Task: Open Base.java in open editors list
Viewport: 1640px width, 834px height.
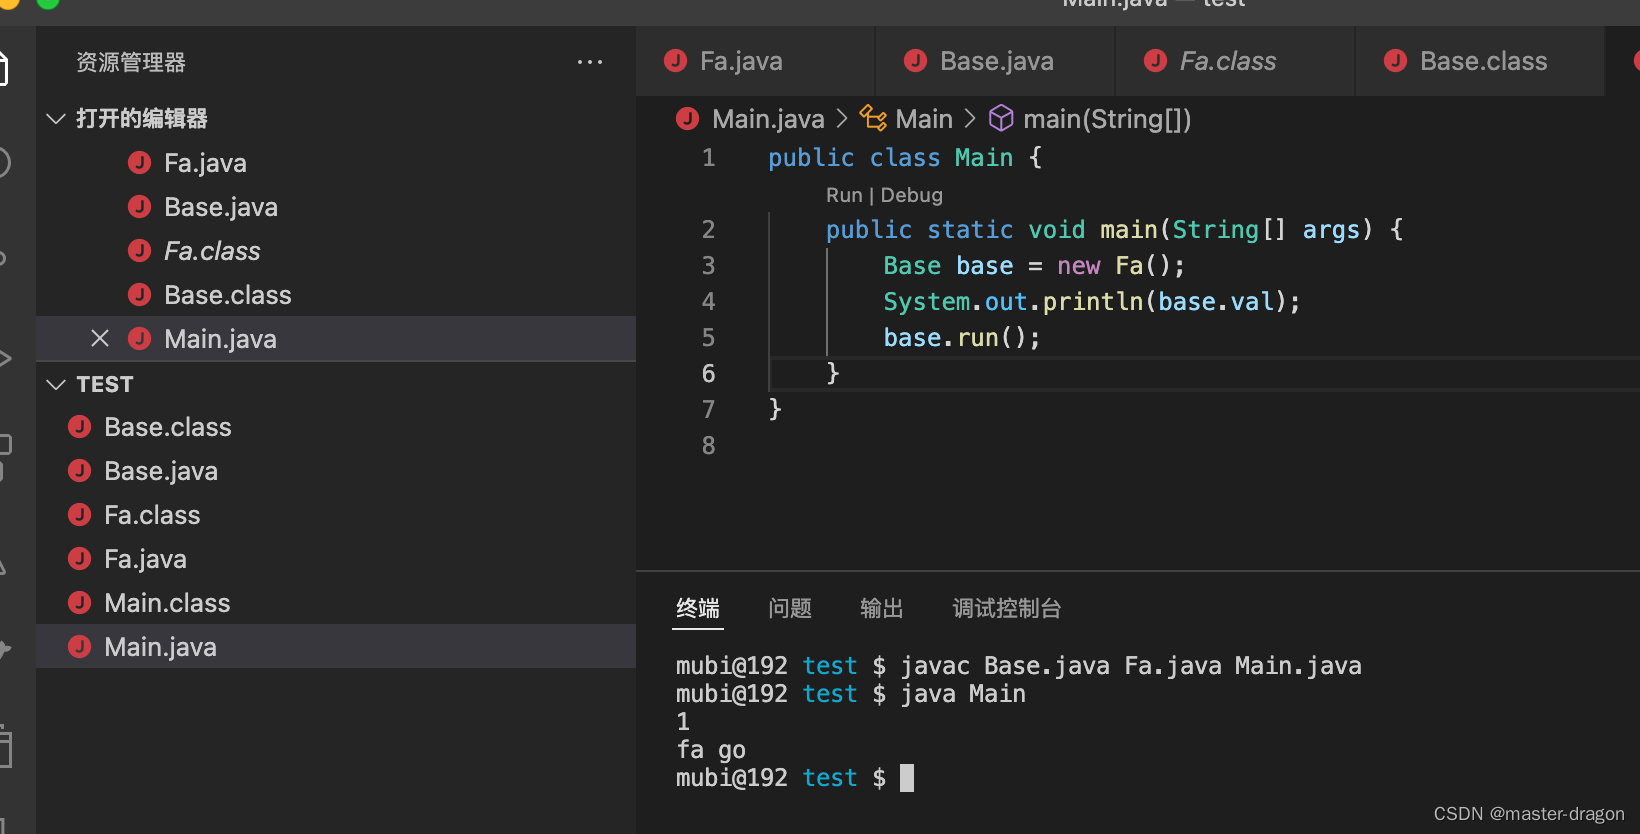Action: 336,207
